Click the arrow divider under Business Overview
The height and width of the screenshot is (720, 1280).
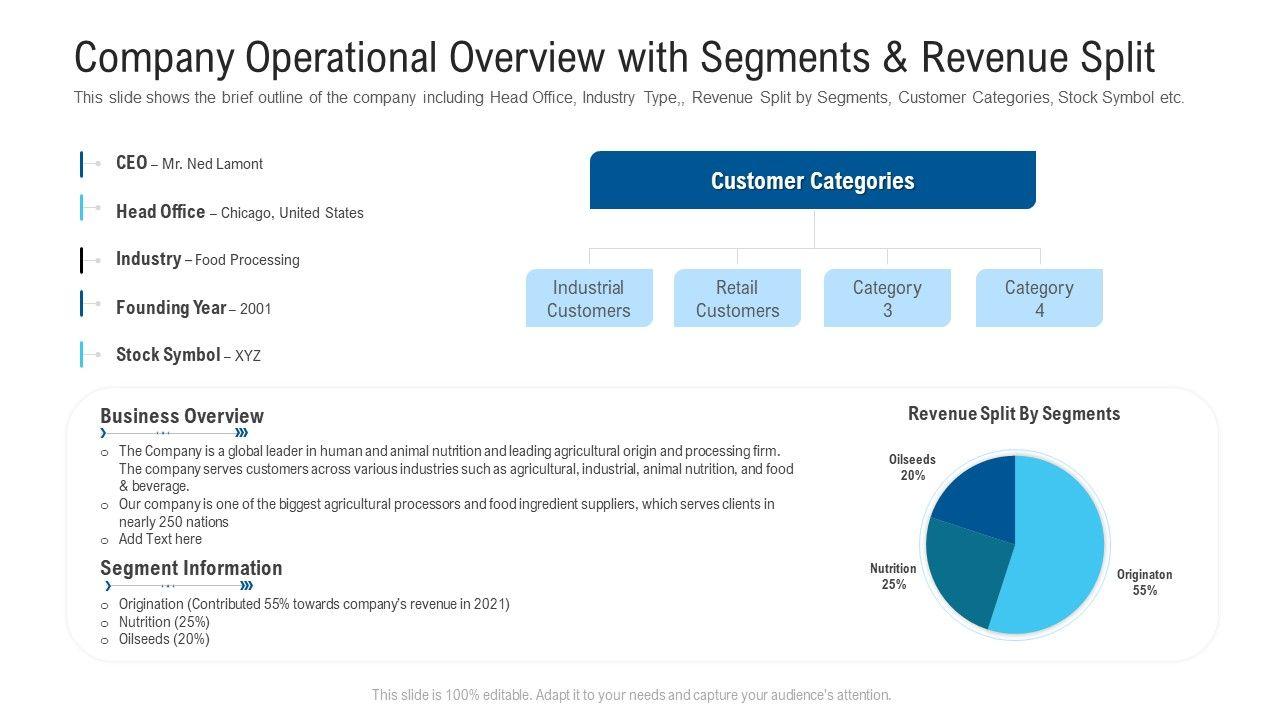[x=175, y=433]
